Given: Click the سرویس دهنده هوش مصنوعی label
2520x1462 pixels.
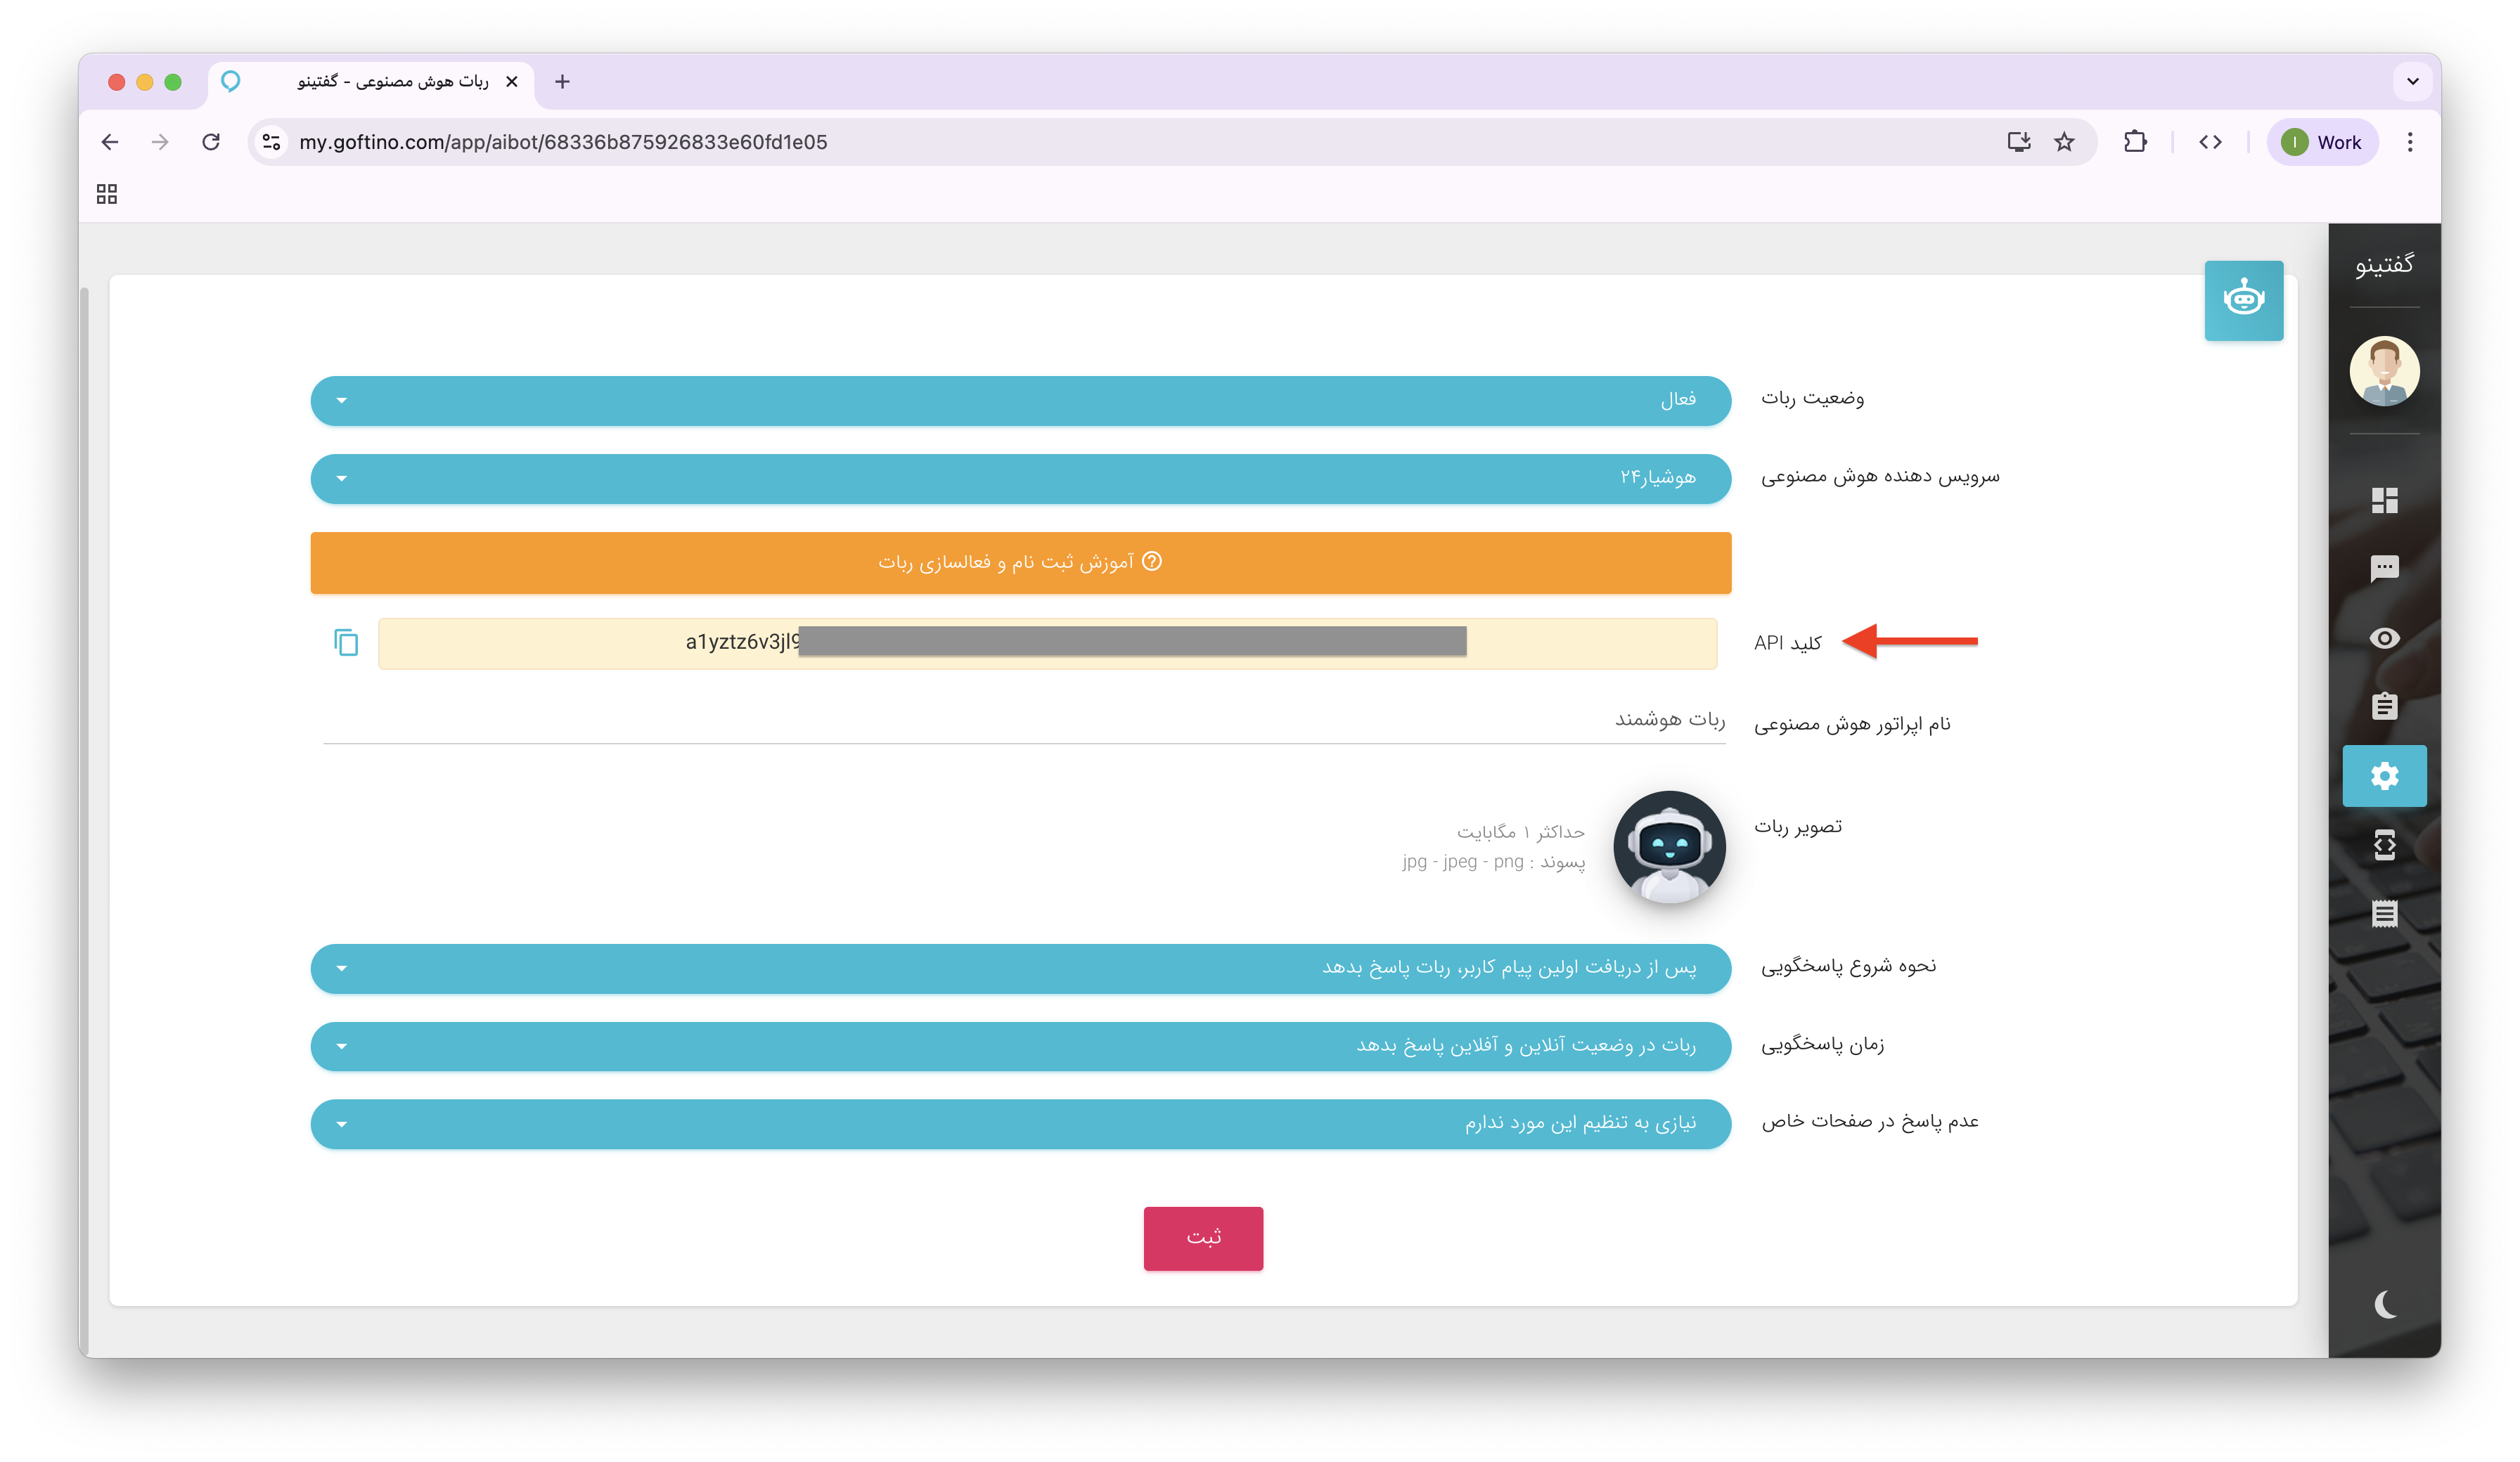Looking at the screenshot, I should tap(1880, 477).
